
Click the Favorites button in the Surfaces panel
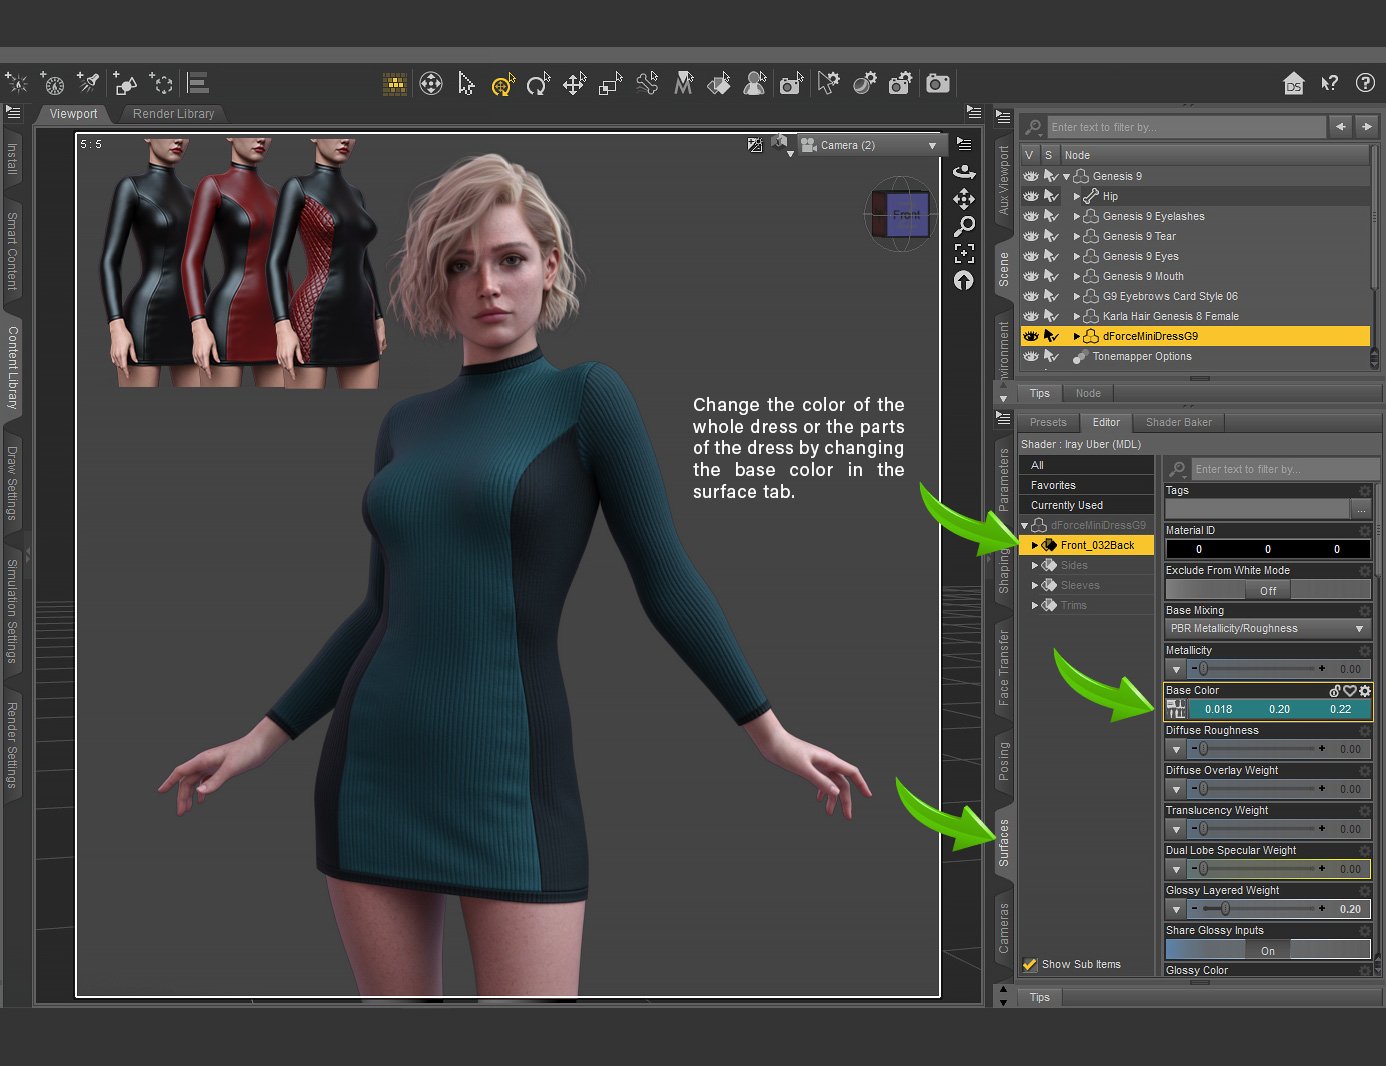(x=1055, y=484)
